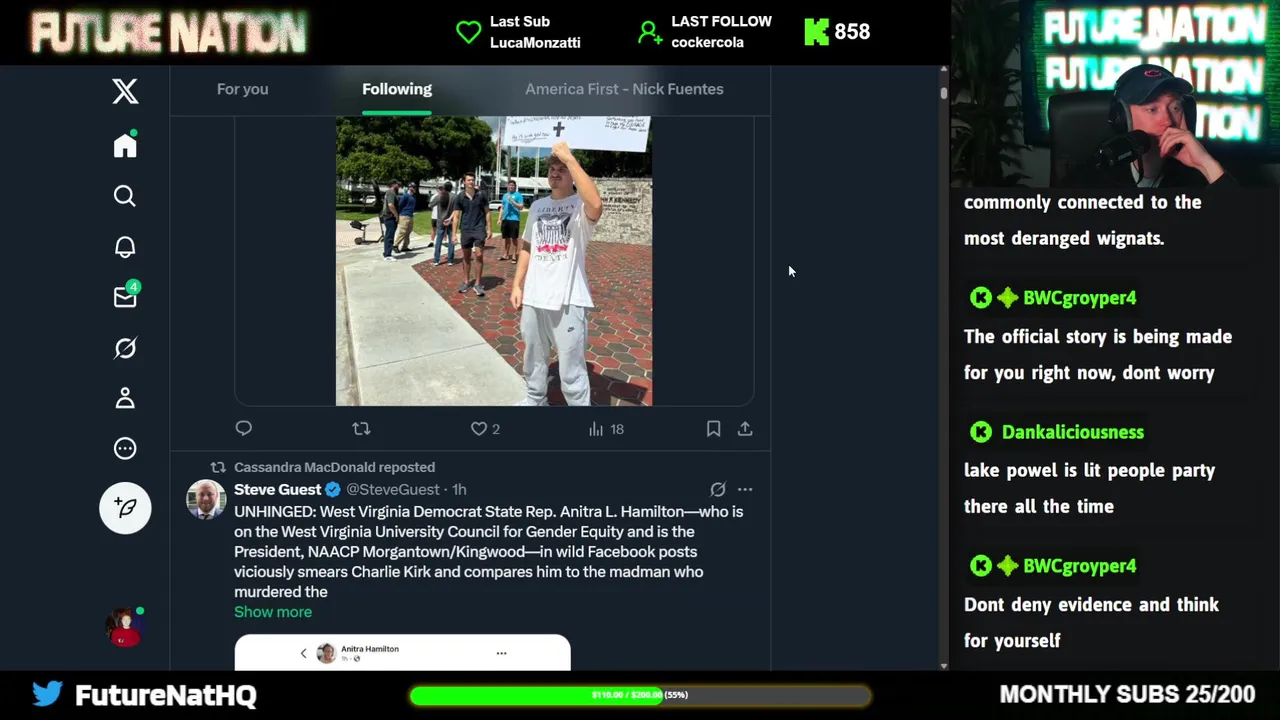Image resolution: width=1280 pixels, height=720 pixels.
Task: Open Messages envelope icon with badge
Action: 126,296
